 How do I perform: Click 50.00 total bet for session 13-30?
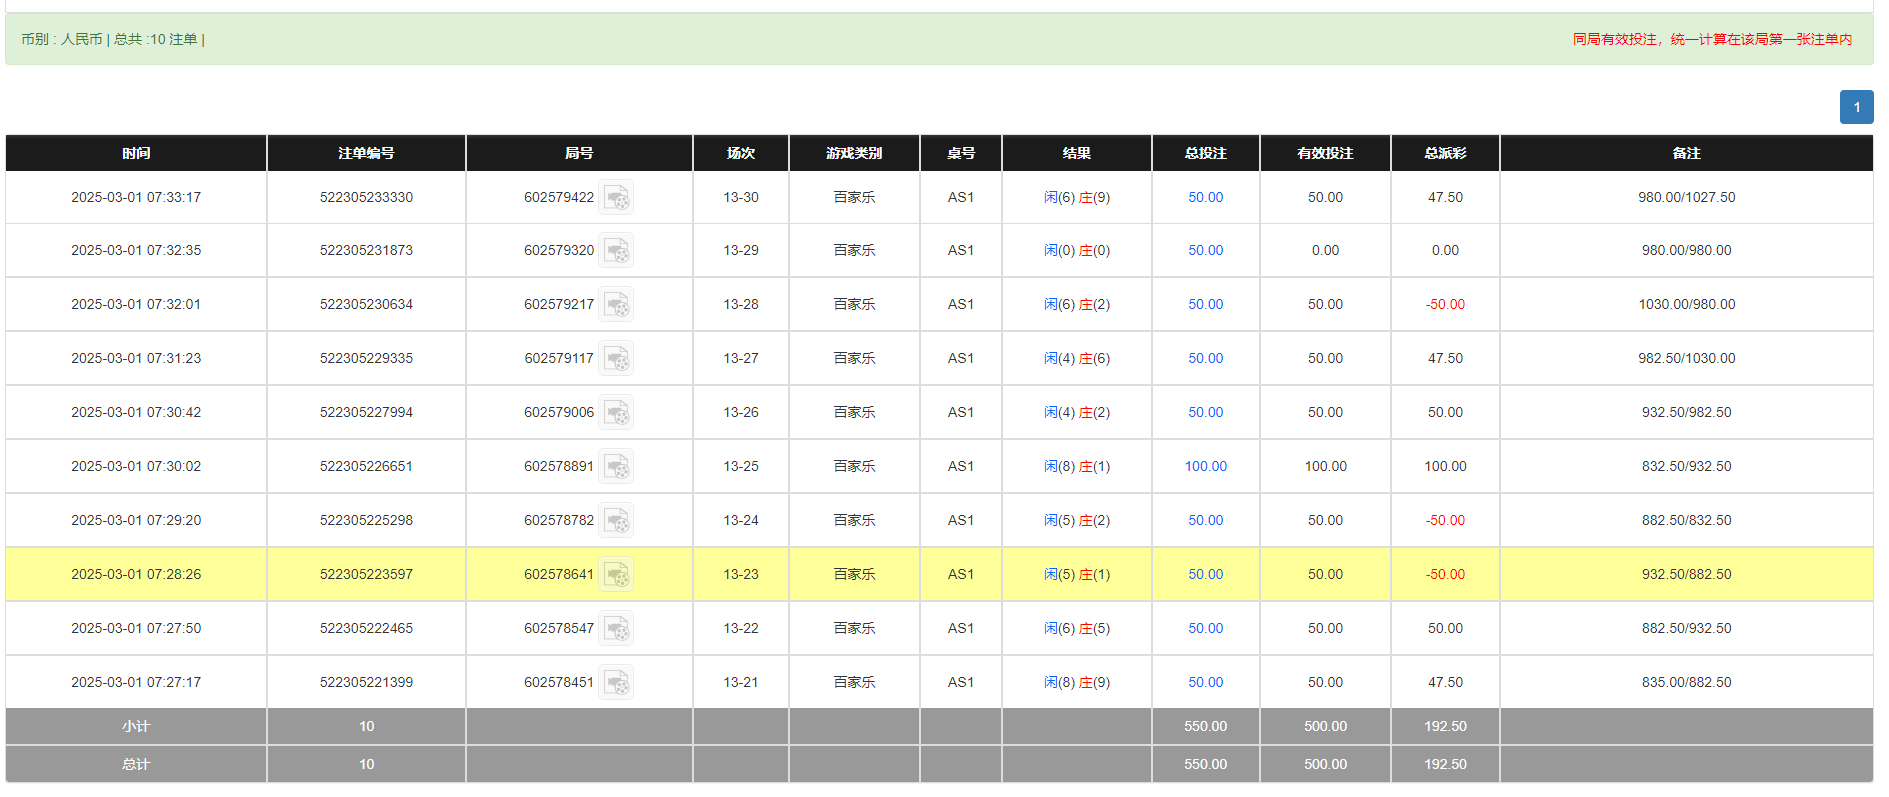pyautogui.click(x=1205, y=198)
